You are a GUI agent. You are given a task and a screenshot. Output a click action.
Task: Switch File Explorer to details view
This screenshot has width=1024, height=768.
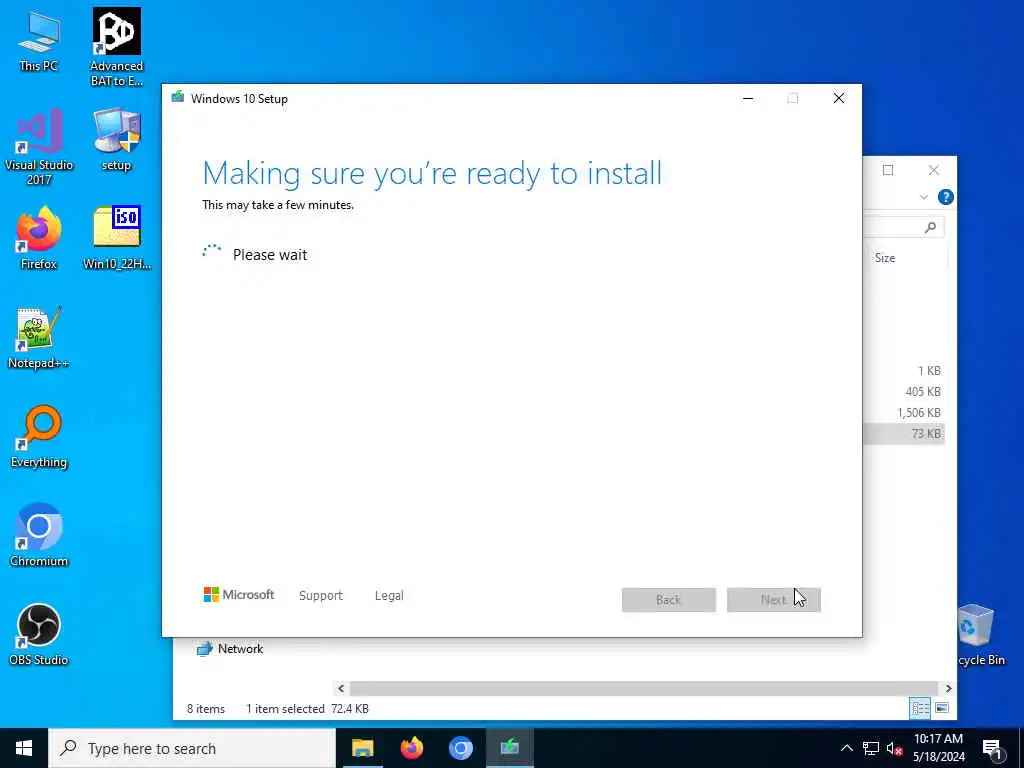(x=920, y=708)
